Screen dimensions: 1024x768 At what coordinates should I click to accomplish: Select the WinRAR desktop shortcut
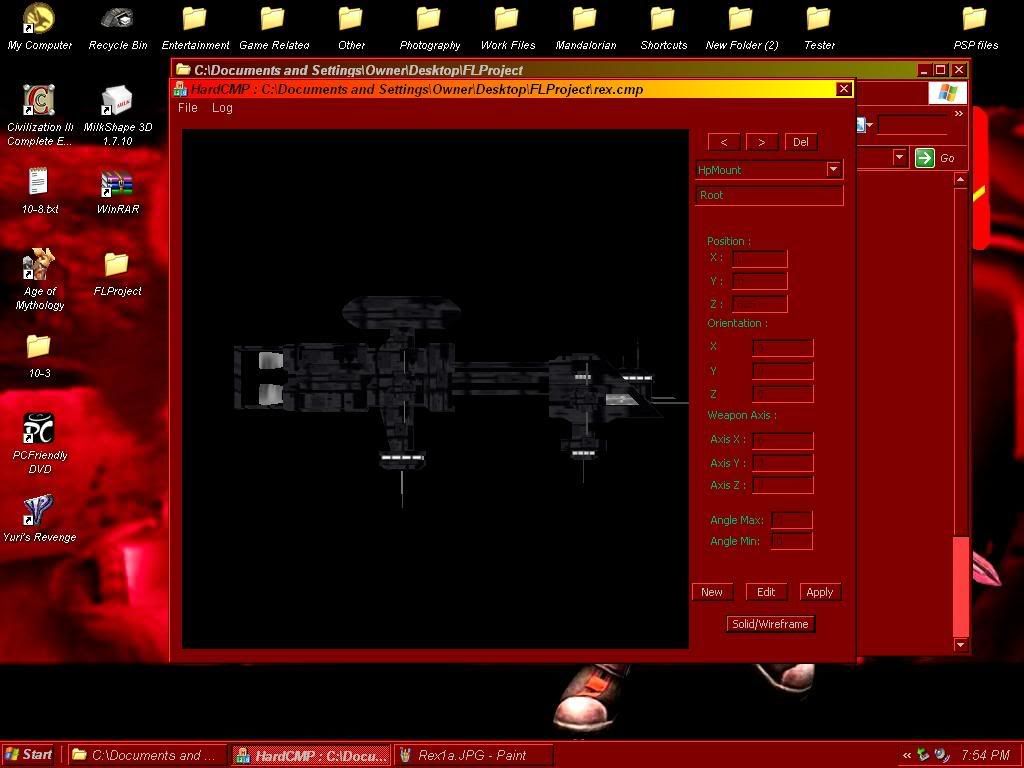tap(117, 185)
